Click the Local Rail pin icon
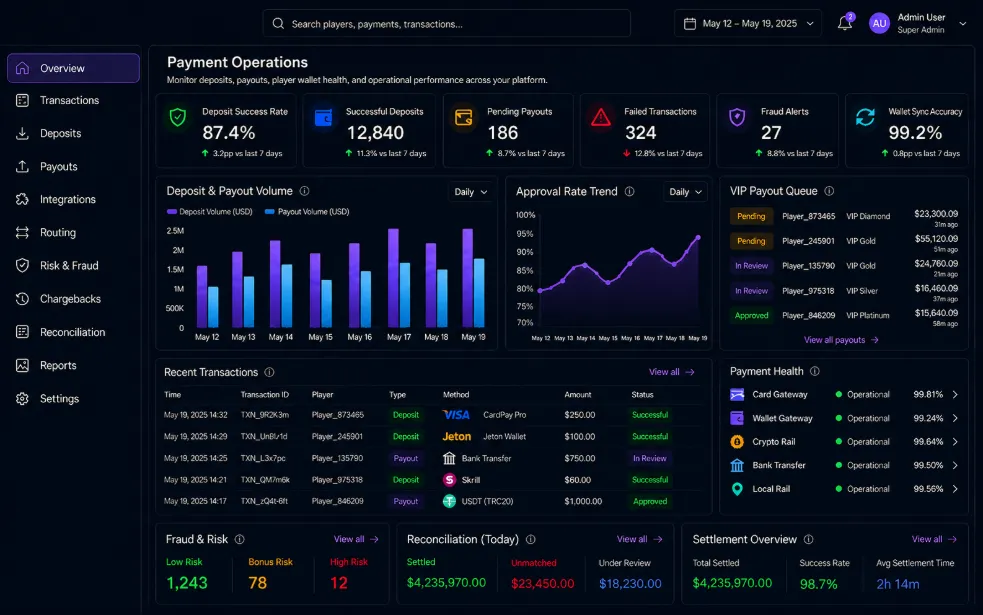Viewport: 983px width, 615px height. click(737, 489)
